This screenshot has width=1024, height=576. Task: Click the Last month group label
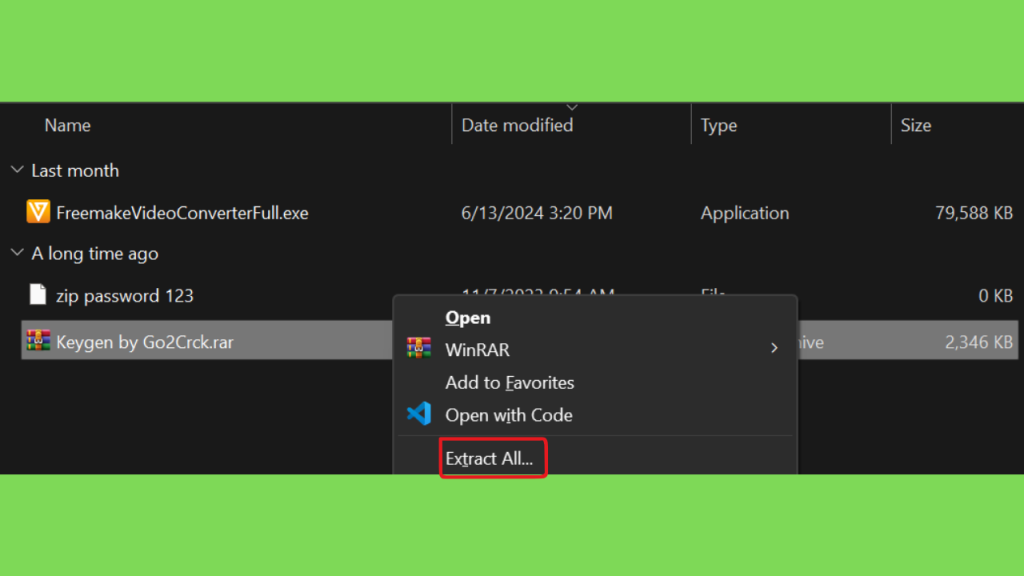pos(75,170)
